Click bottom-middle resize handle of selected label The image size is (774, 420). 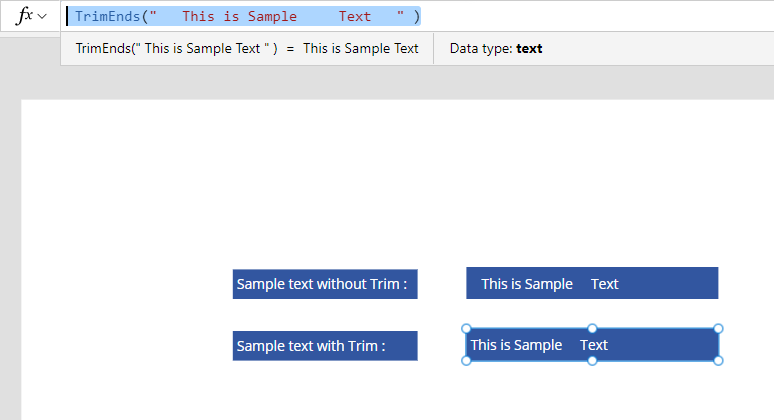click(x=592, y=361)
